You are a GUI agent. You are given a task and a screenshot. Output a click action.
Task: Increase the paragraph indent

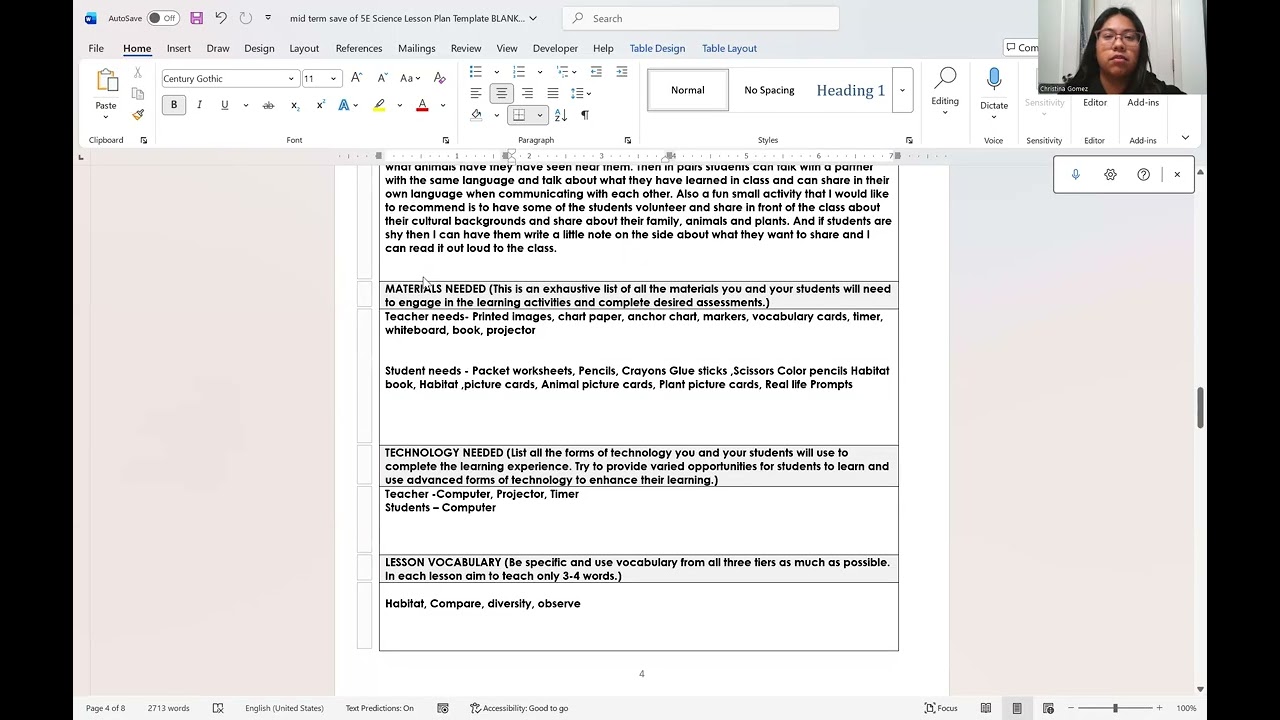621,72
